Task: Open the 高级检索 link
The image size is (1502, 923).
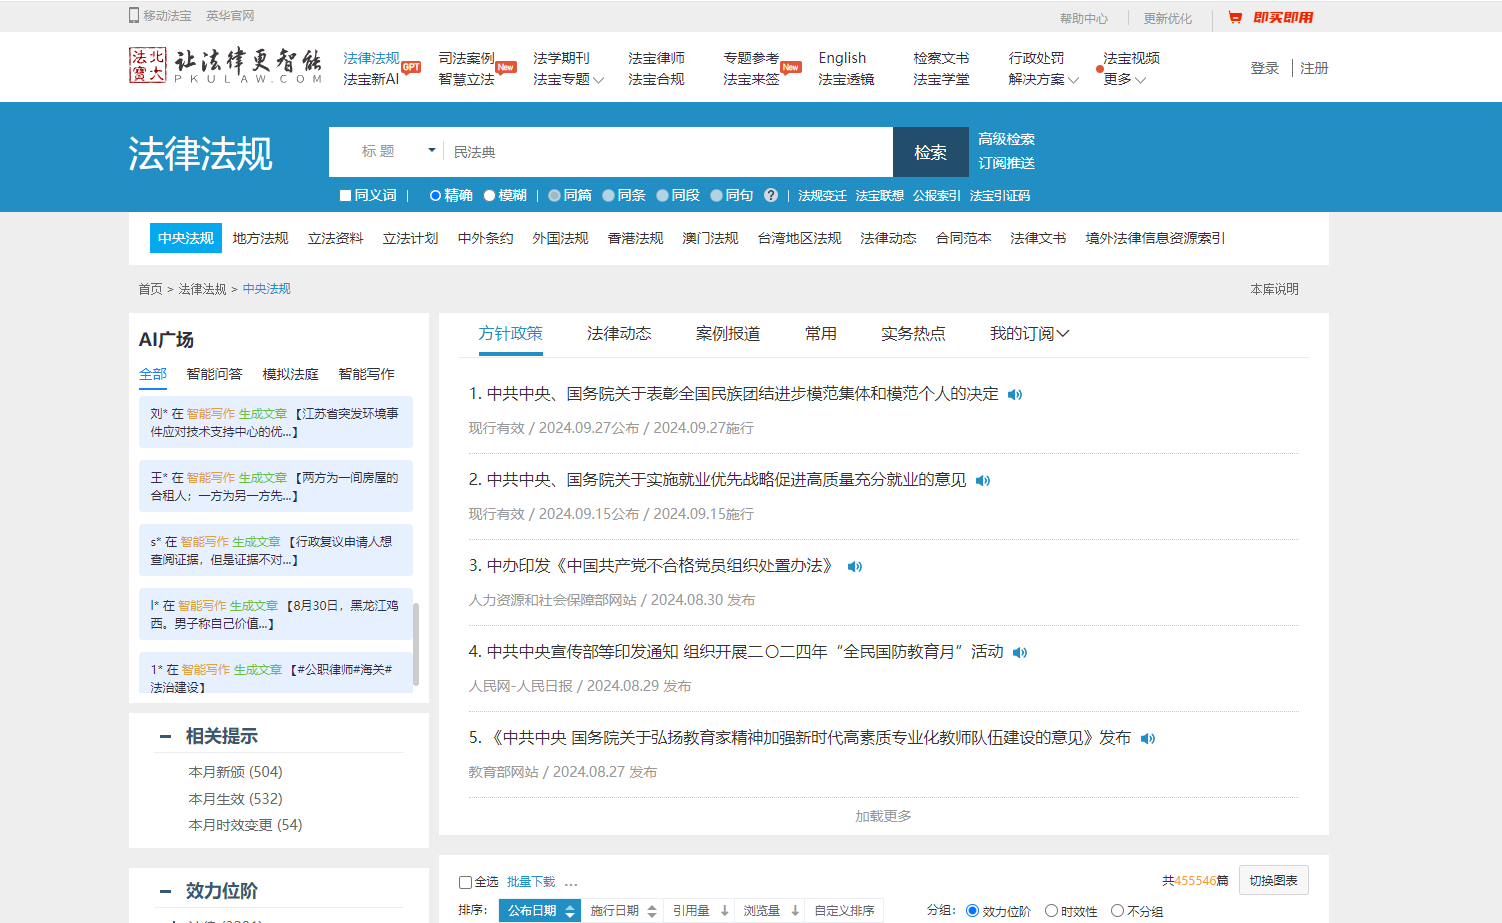Action: pos(1006,139)
